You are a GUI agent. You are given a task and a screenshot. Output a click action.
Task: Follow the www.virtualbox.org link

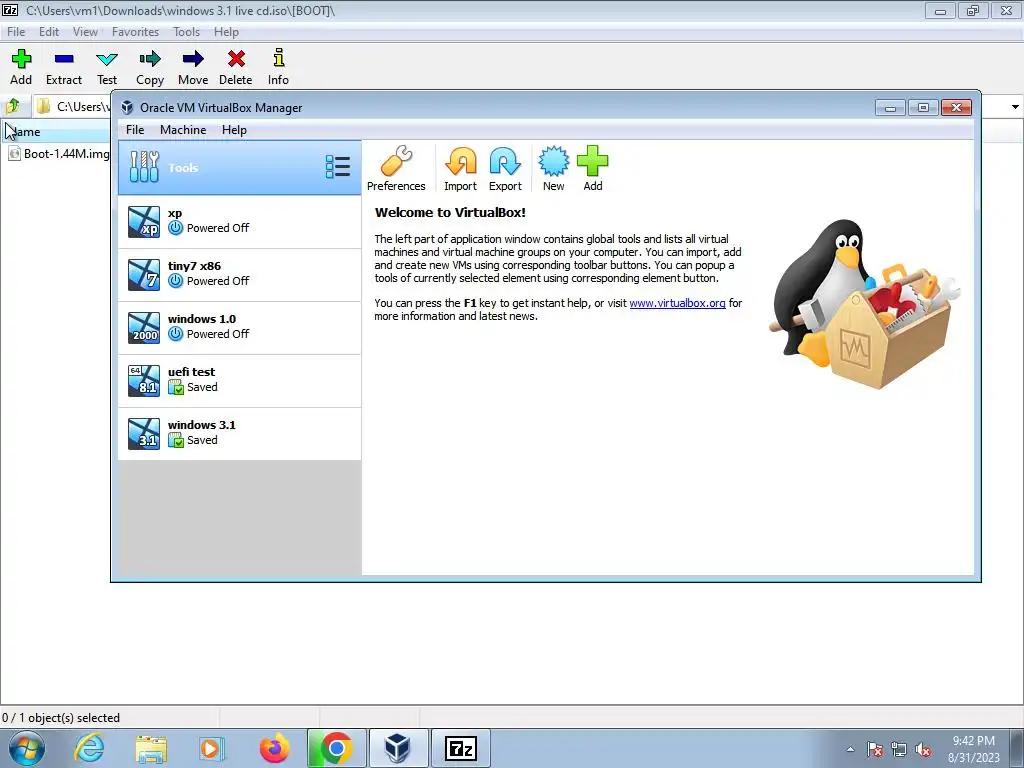677,303
